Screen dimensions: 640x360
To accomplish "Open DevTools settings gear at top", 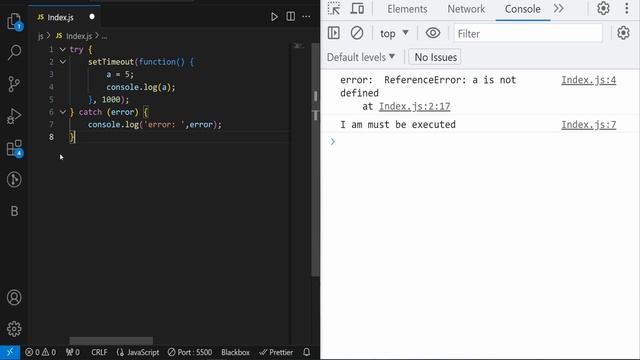I will pyautogui.click(x=603, y=9).
